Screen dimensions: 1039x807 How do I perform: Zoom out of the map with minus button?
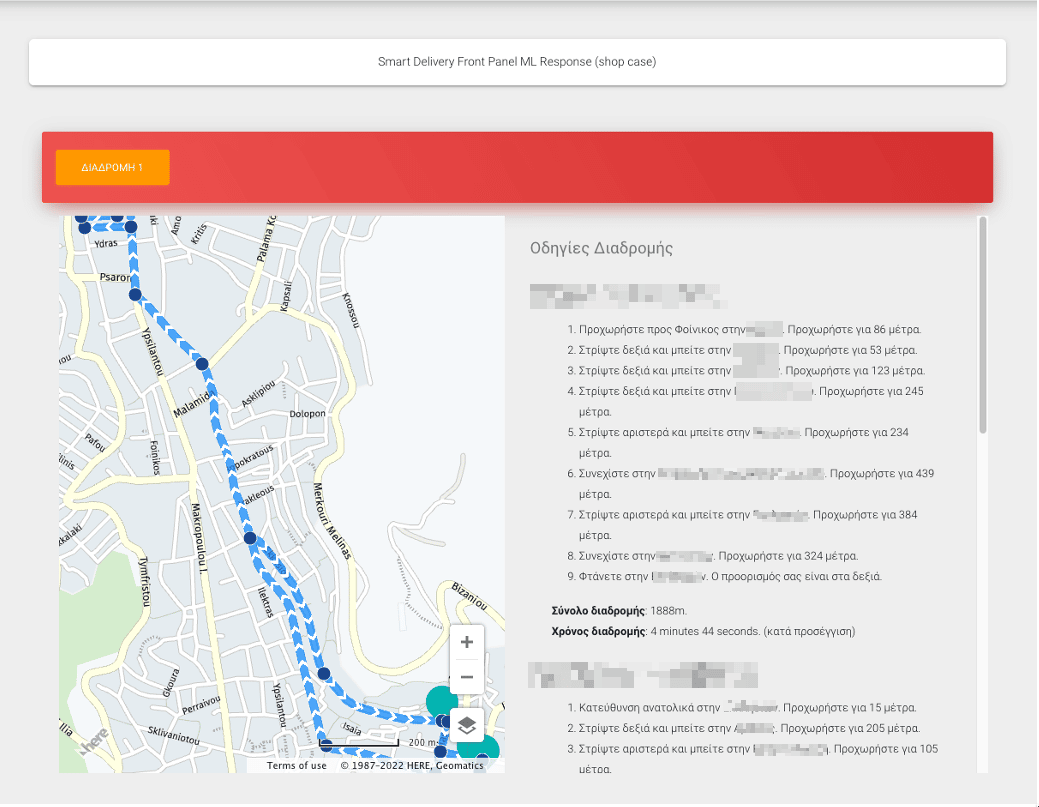pos(467,677)
